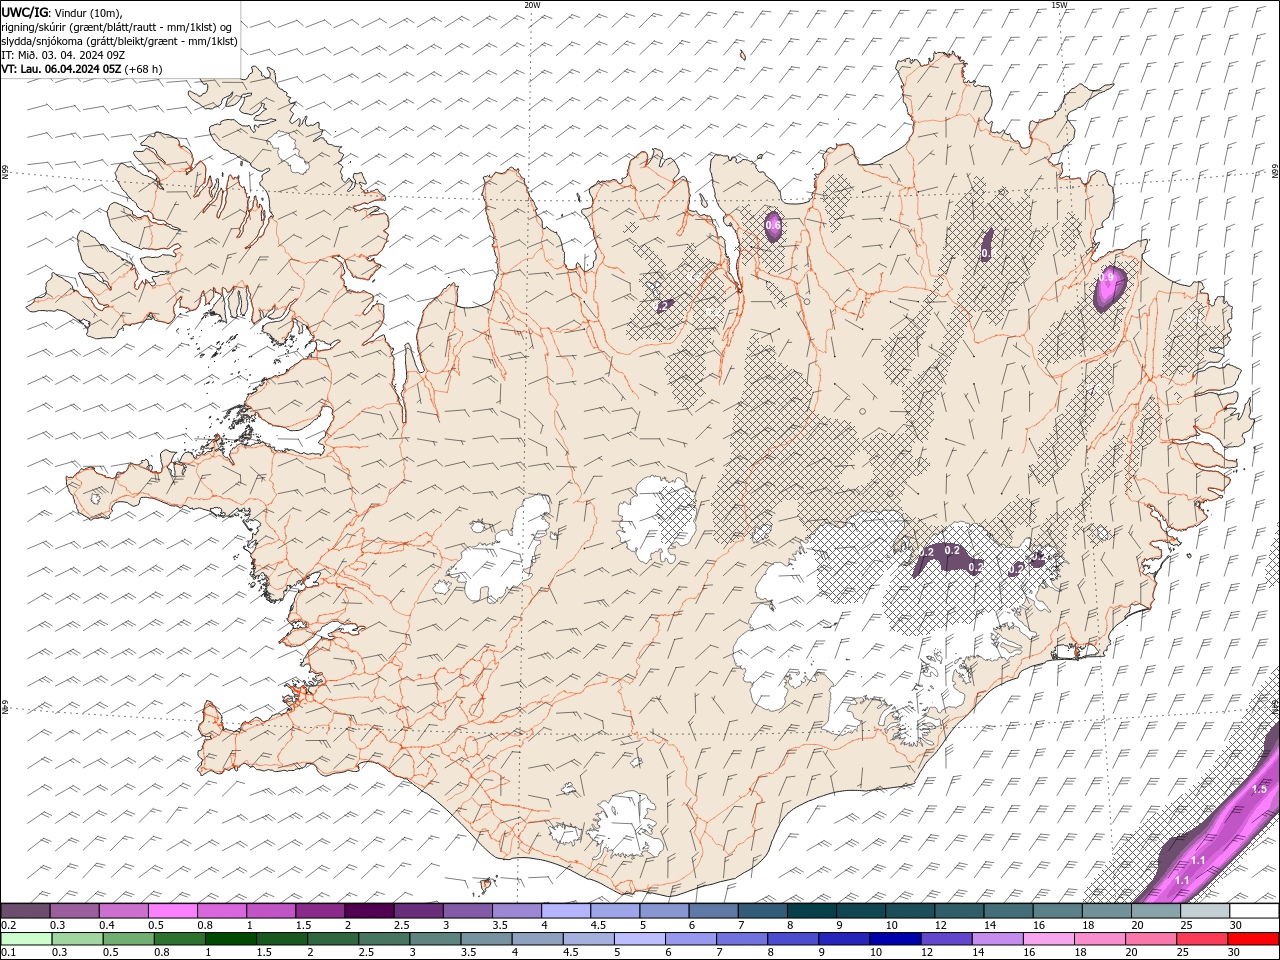Click the 15W longitude label at the top edge
Screen dimensions: 1280x960
click(1059, 5)
